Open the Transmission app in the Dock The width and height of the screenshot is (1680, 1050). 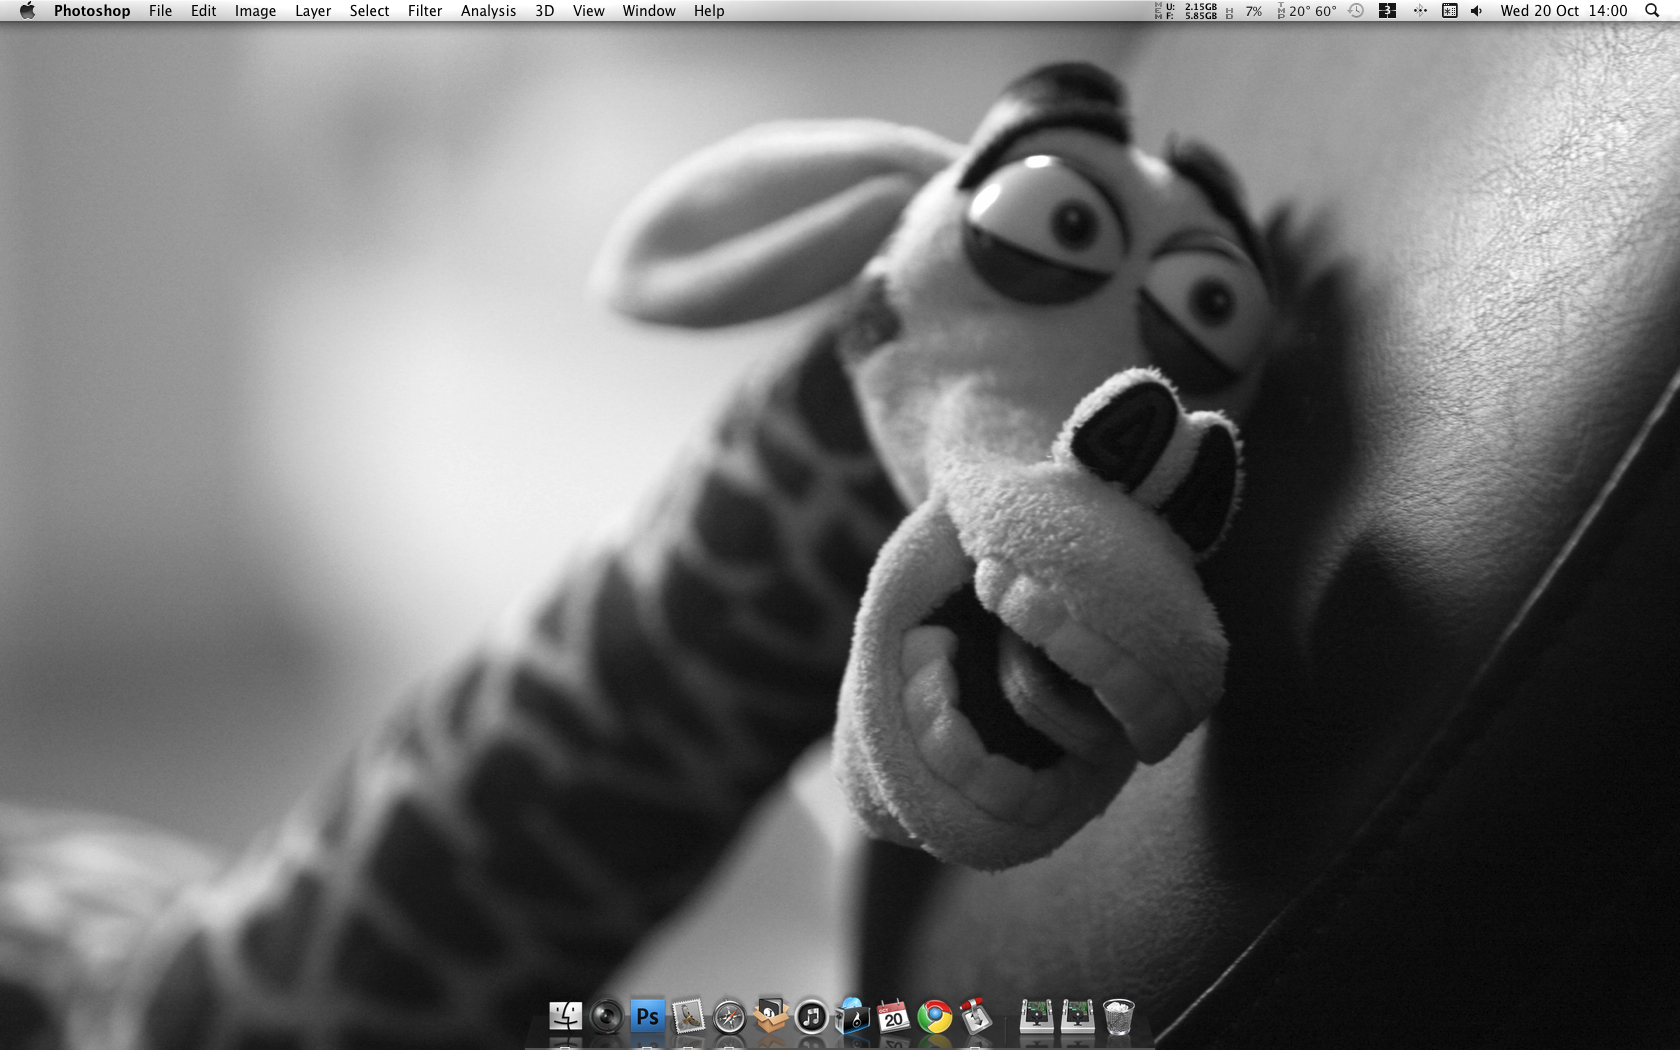pyautogui.click(x=976, y=1017)
